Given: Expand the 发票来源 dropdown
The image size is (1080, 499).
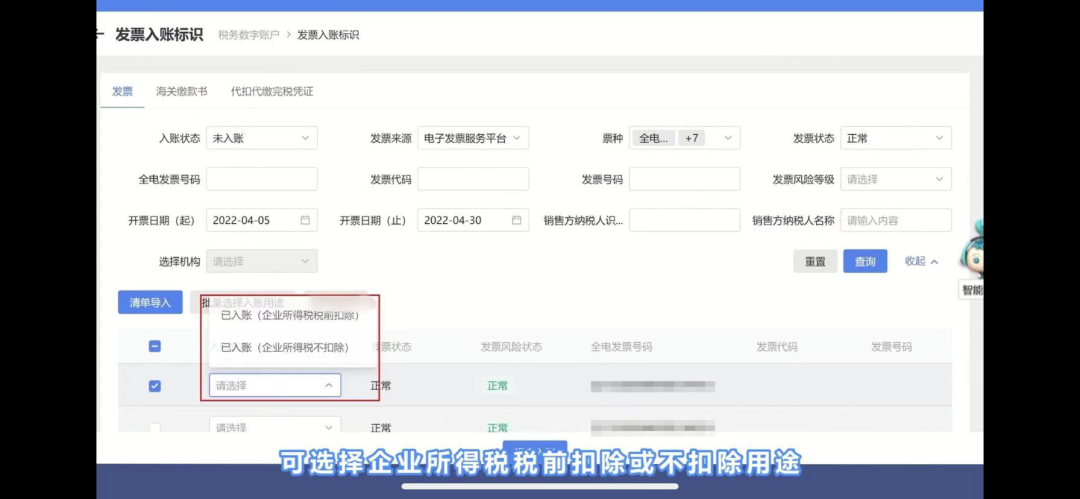Looking at the screenshot, I should click(473, 138).
